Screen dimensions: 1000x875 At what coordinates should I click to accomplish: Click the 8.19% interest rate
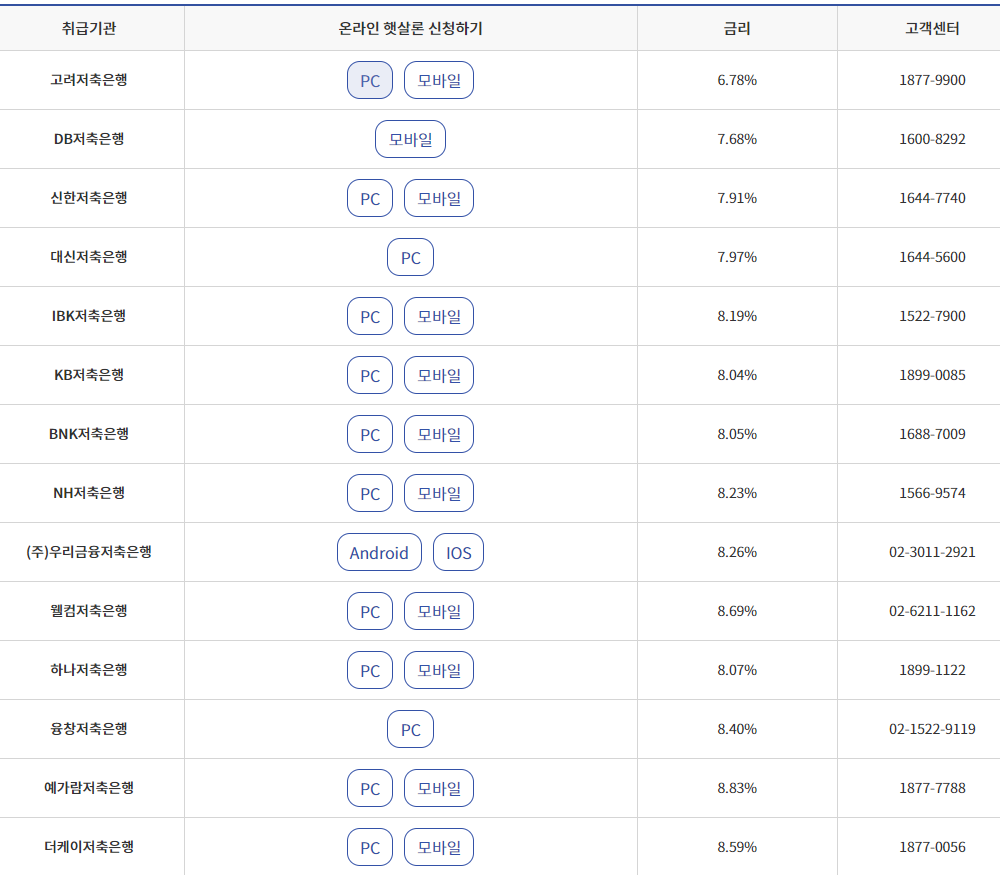click(737, 316)
